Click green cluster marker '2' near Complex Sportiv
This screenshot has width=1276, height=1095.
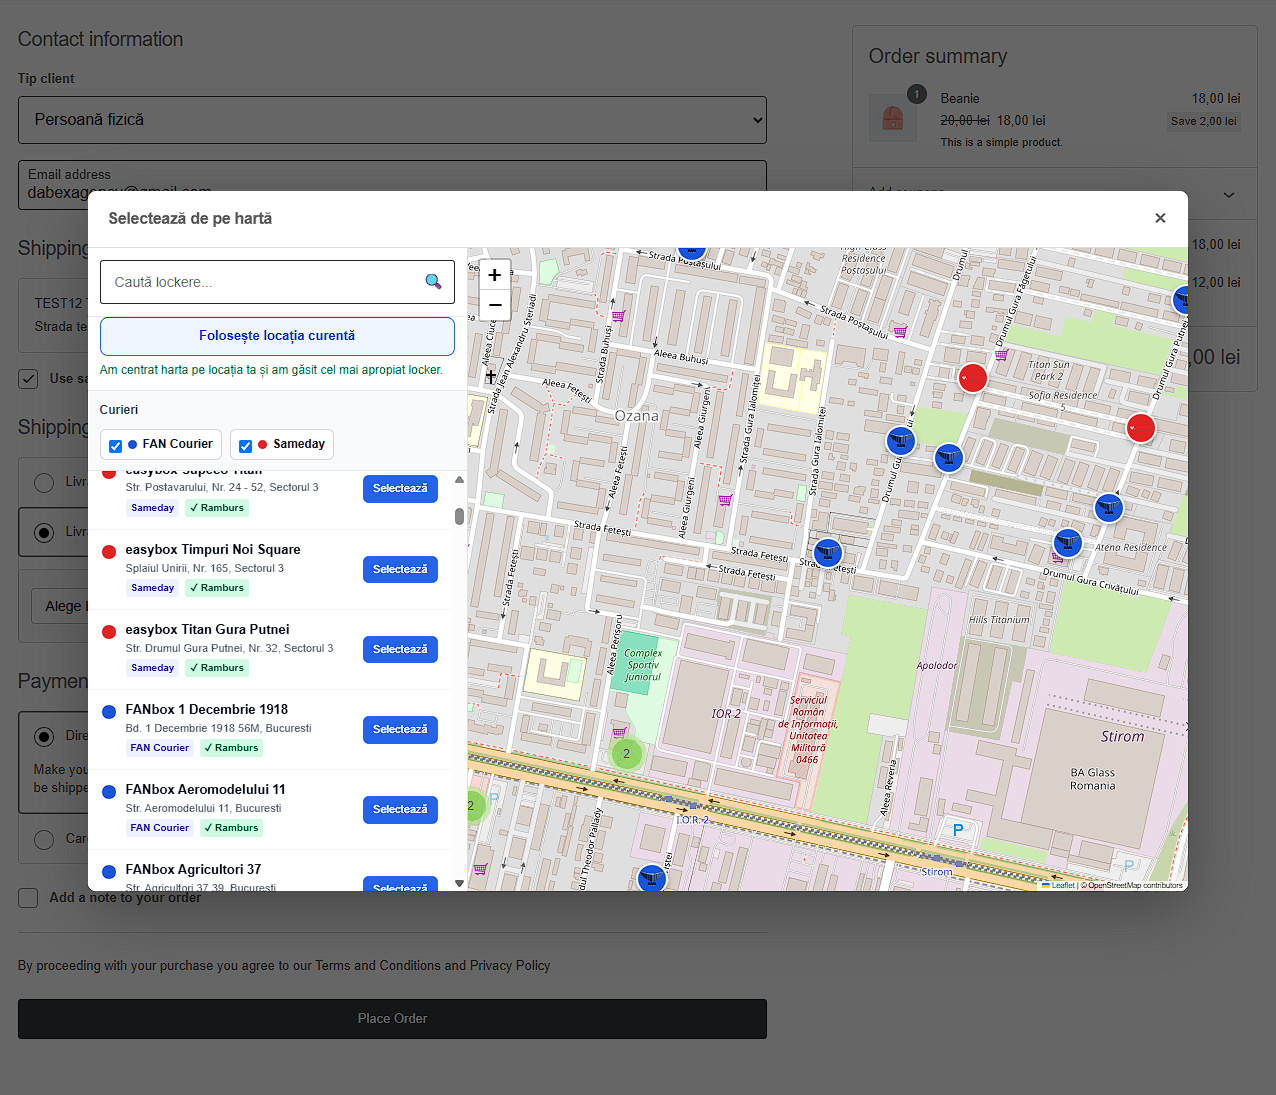[626, 754]
